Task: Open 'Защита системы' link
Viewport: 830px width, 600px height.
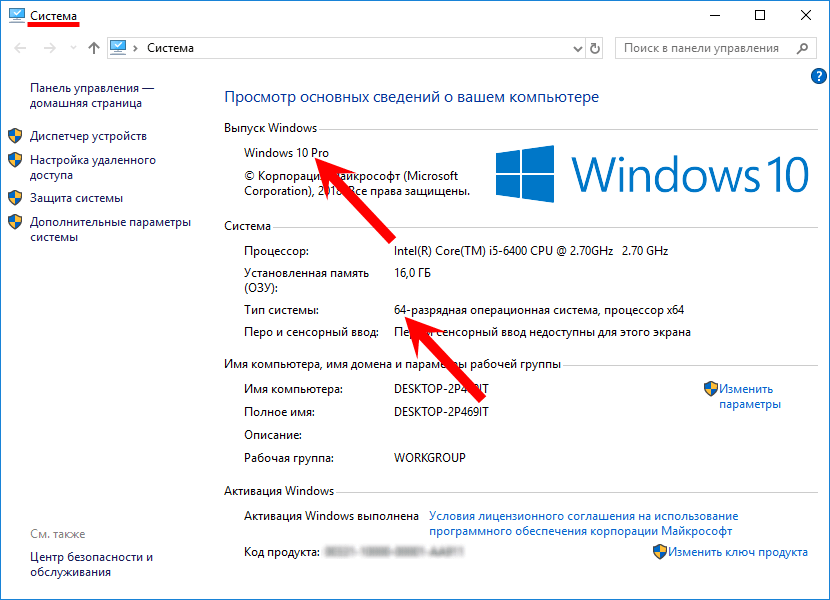Action: [x=76, y=198]
